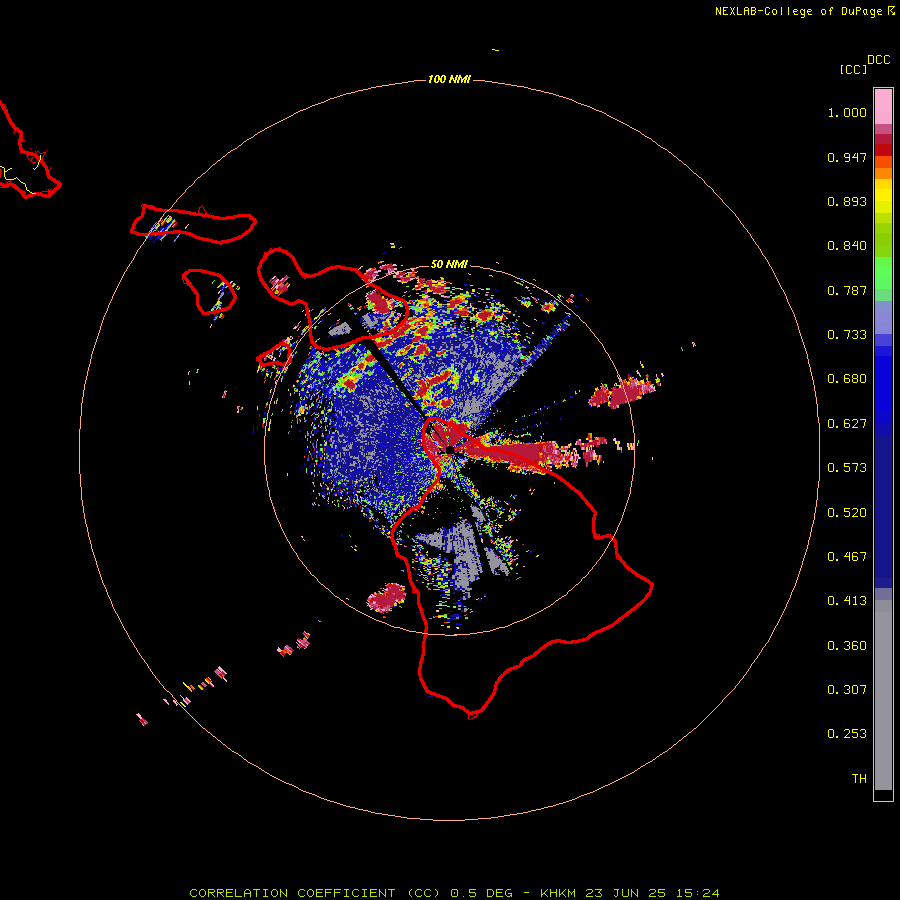Click the 0.840 scale value

pos(847,246)
